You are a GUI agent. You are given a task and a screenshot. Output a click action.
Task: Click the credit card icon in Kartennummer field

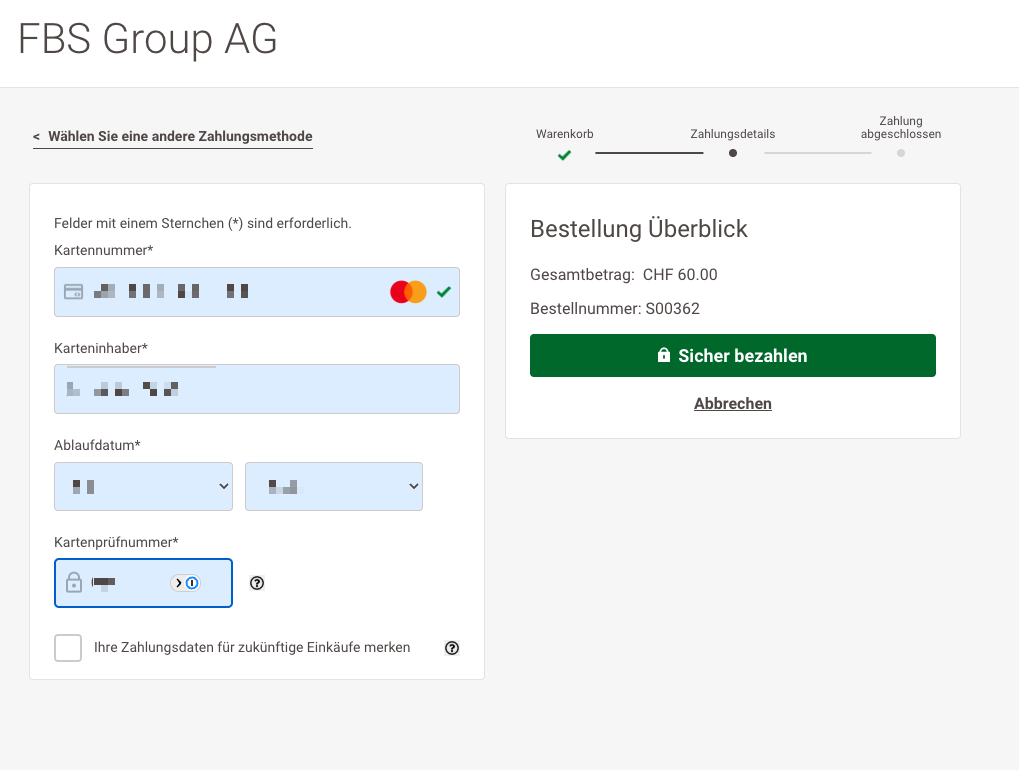[x=73, y=292]
